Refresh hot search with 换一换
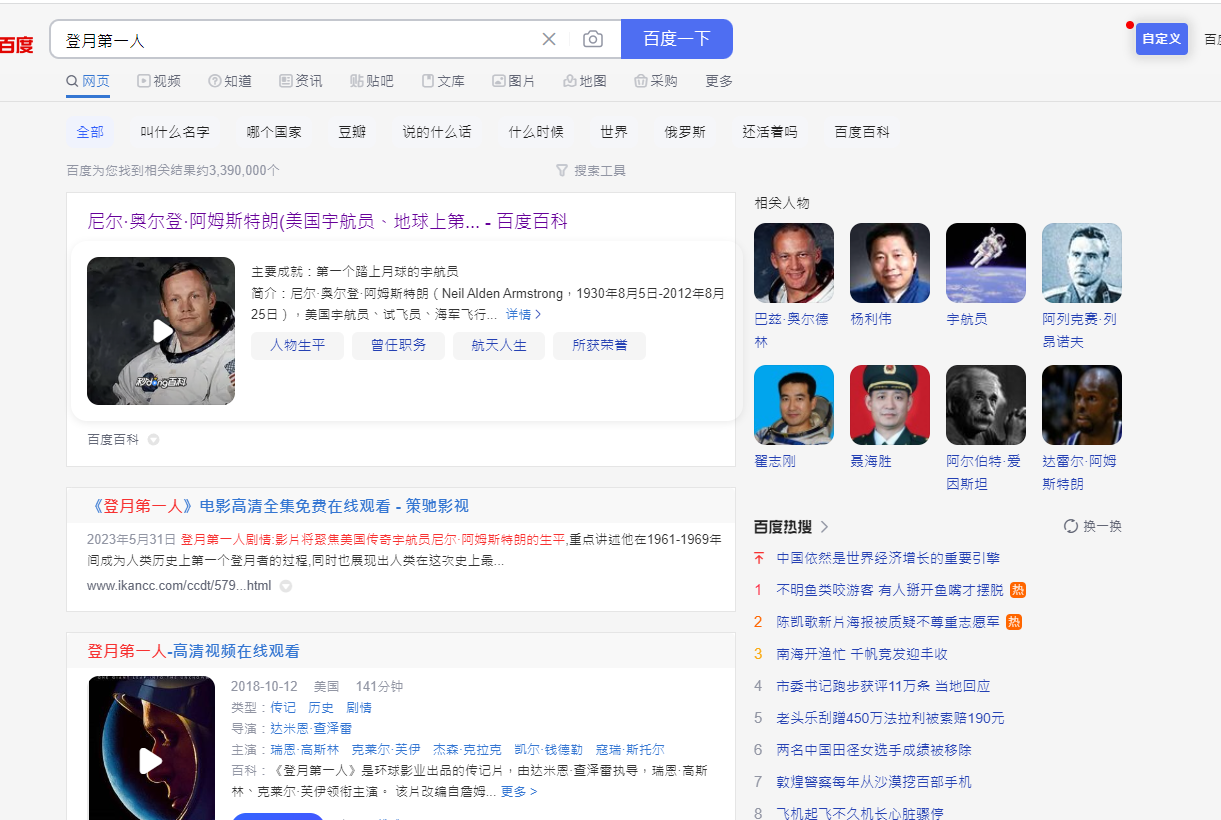 [1093, 526]
